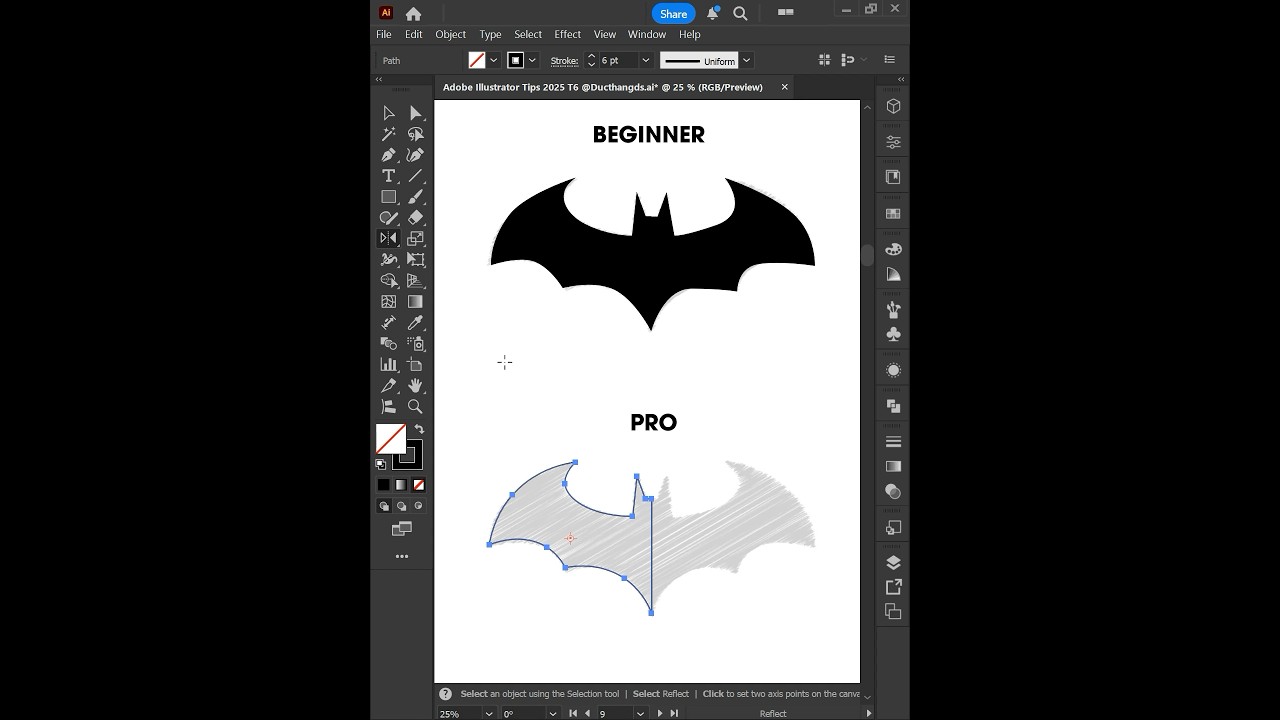Screen dimensions: 1280x720
Task: Open stroke color dropdown in control bar
Action: (532, 60)
